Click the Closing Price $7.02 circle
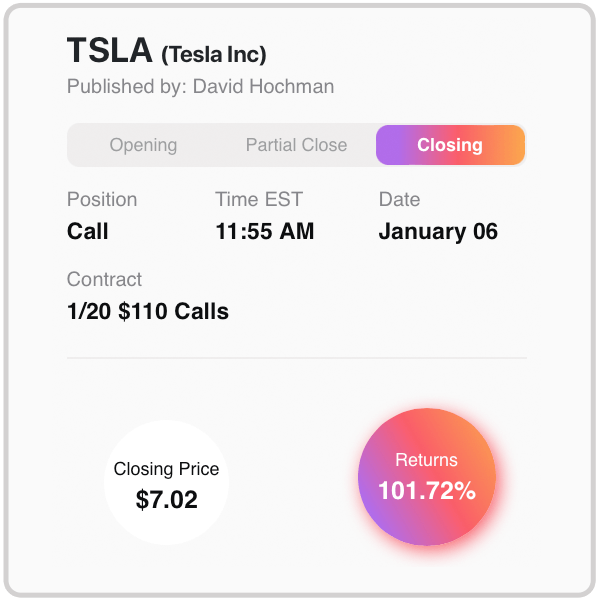 click(166, 482)
